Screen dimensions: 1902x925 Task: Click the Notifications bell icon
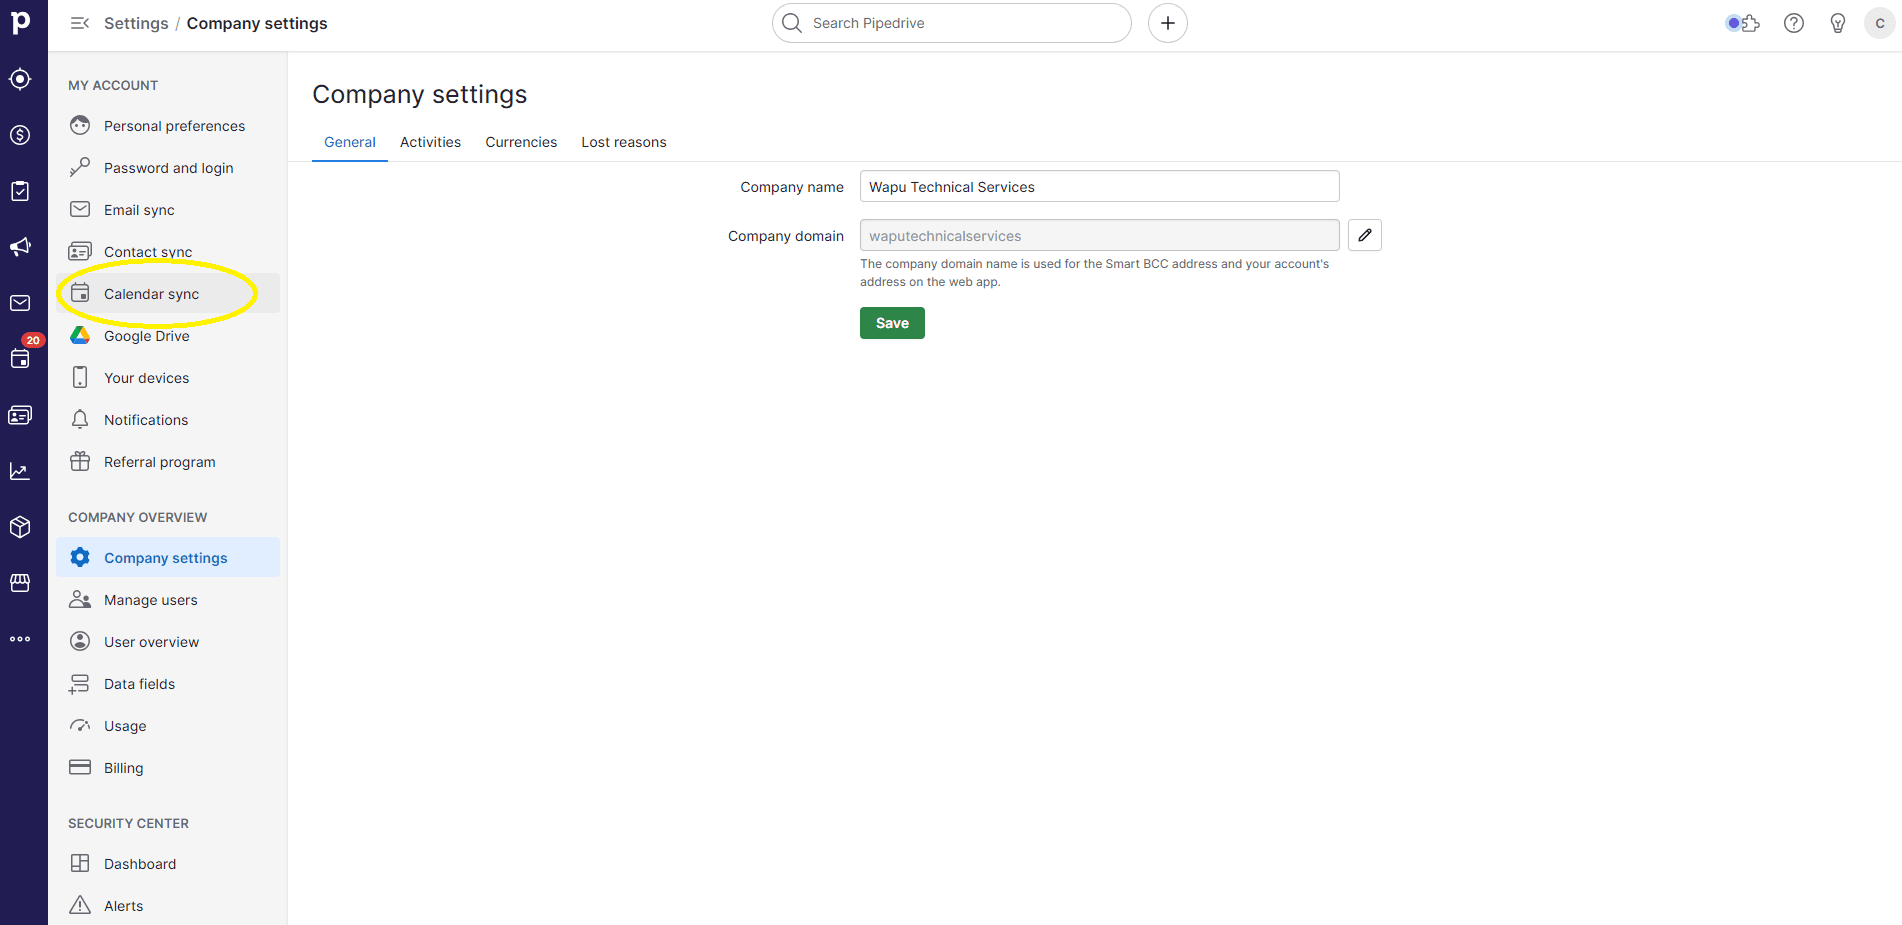80,419
